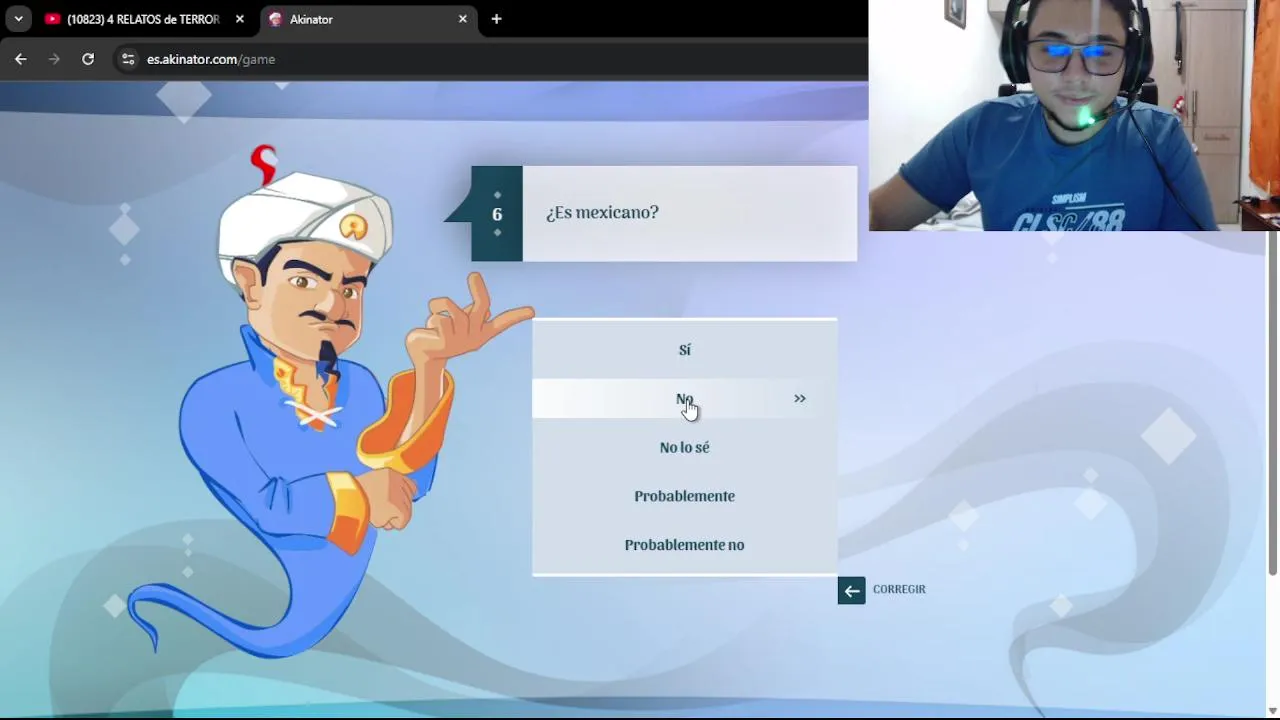The width and height of the screenshot is (1280, 720).
Task: Open the tab search dropdown arrow
Action: click(18, 19)
